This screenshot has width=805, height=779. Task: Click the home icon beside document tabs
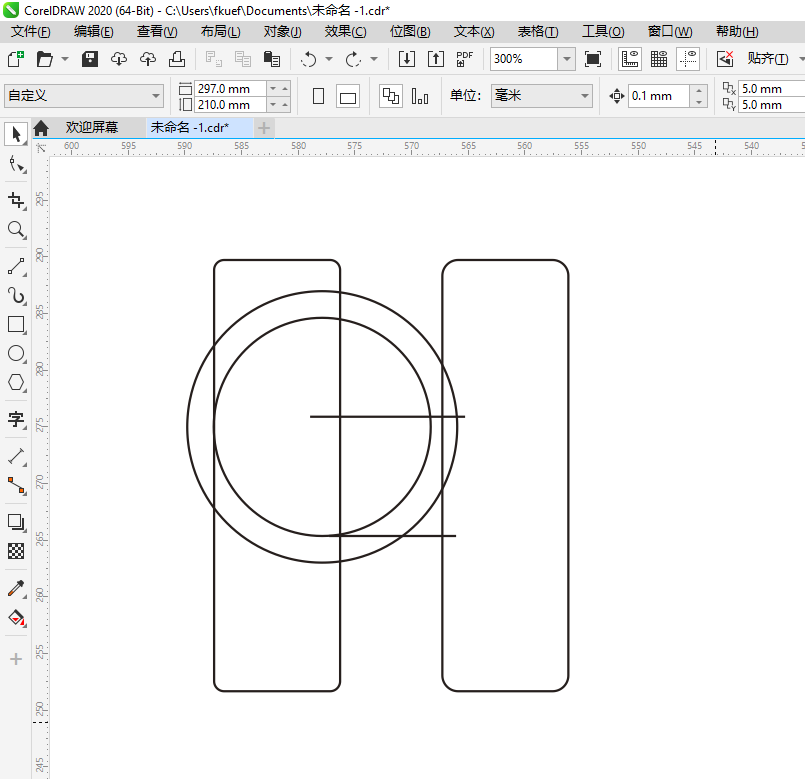pyautogui.click(x=41, y=128)
